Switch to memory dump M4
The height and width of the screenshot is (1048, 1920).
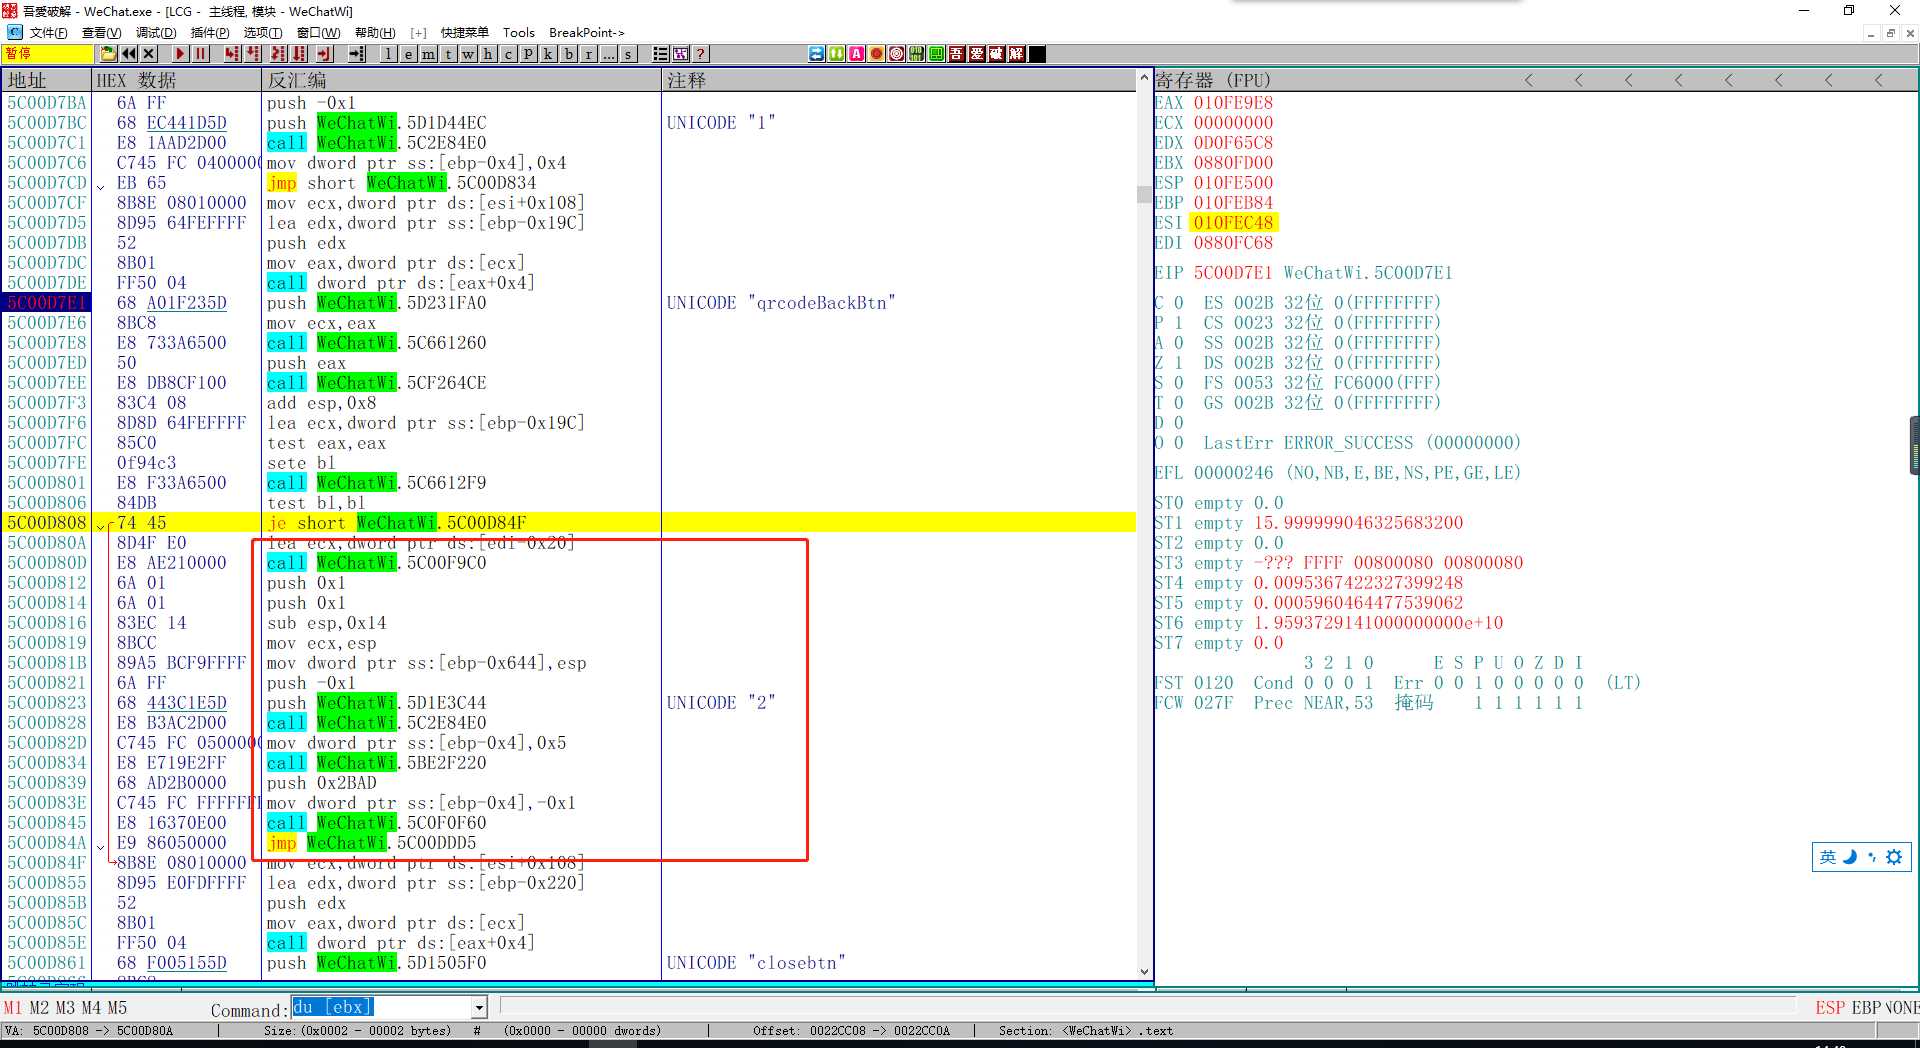91,1008
